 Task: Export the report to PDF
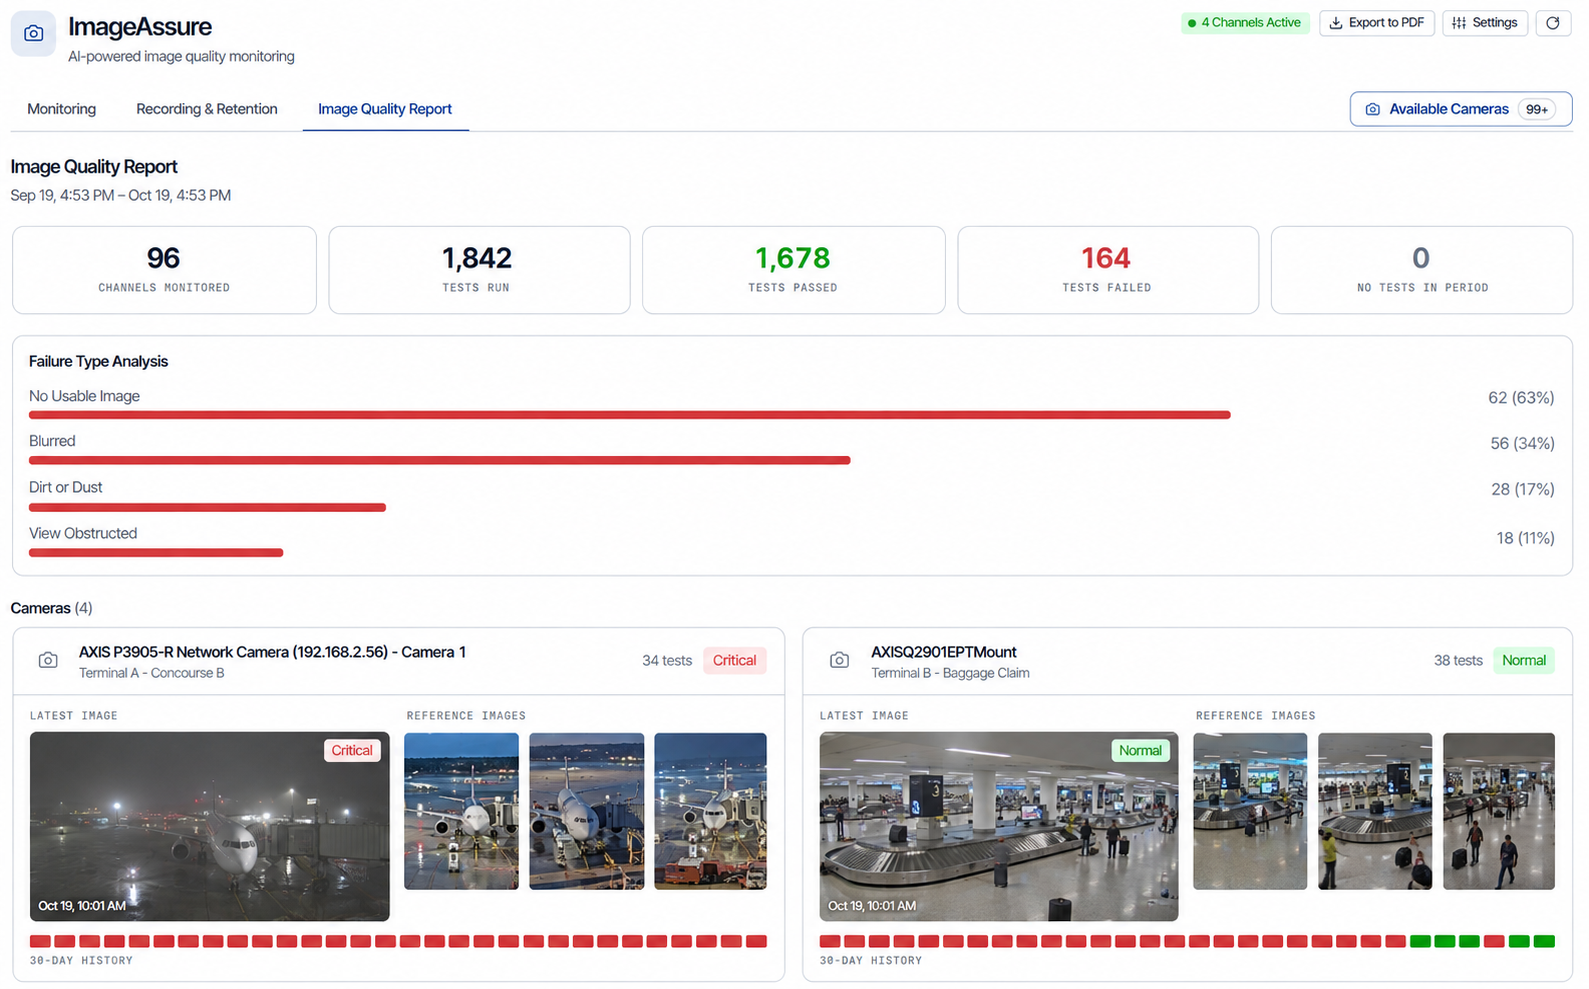point(1376,23)
